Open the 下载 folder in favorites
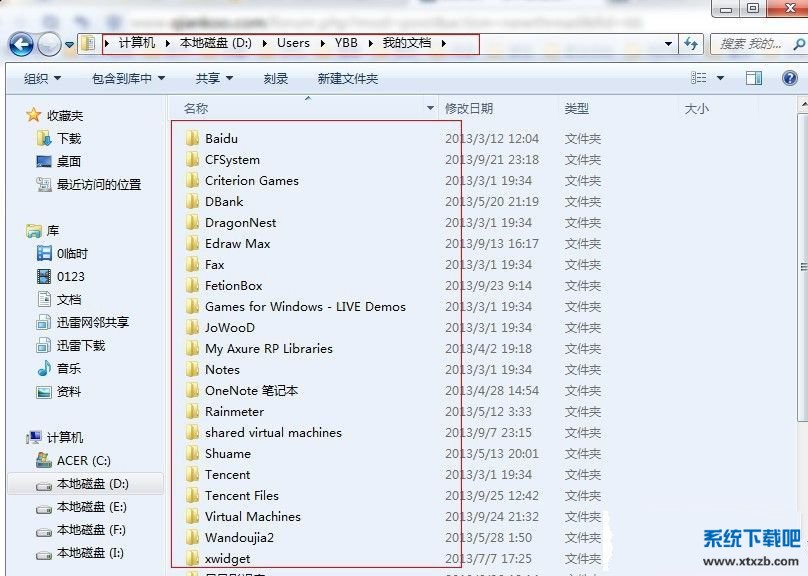Viewport: 808px width, 576px height. (x=68, y=139)
